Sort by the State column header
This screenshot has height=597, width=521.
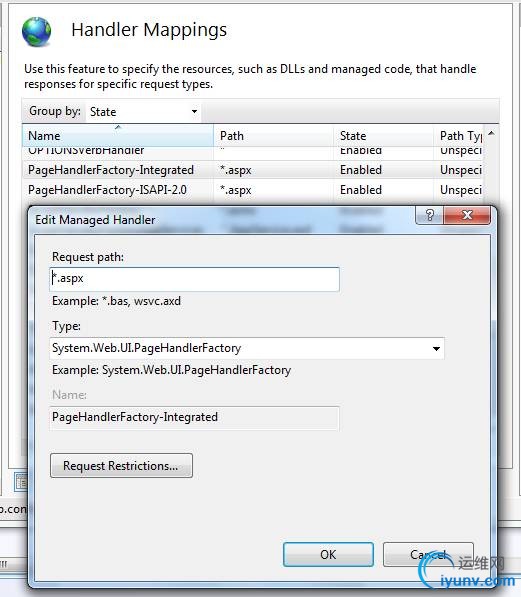pos(384,136)
